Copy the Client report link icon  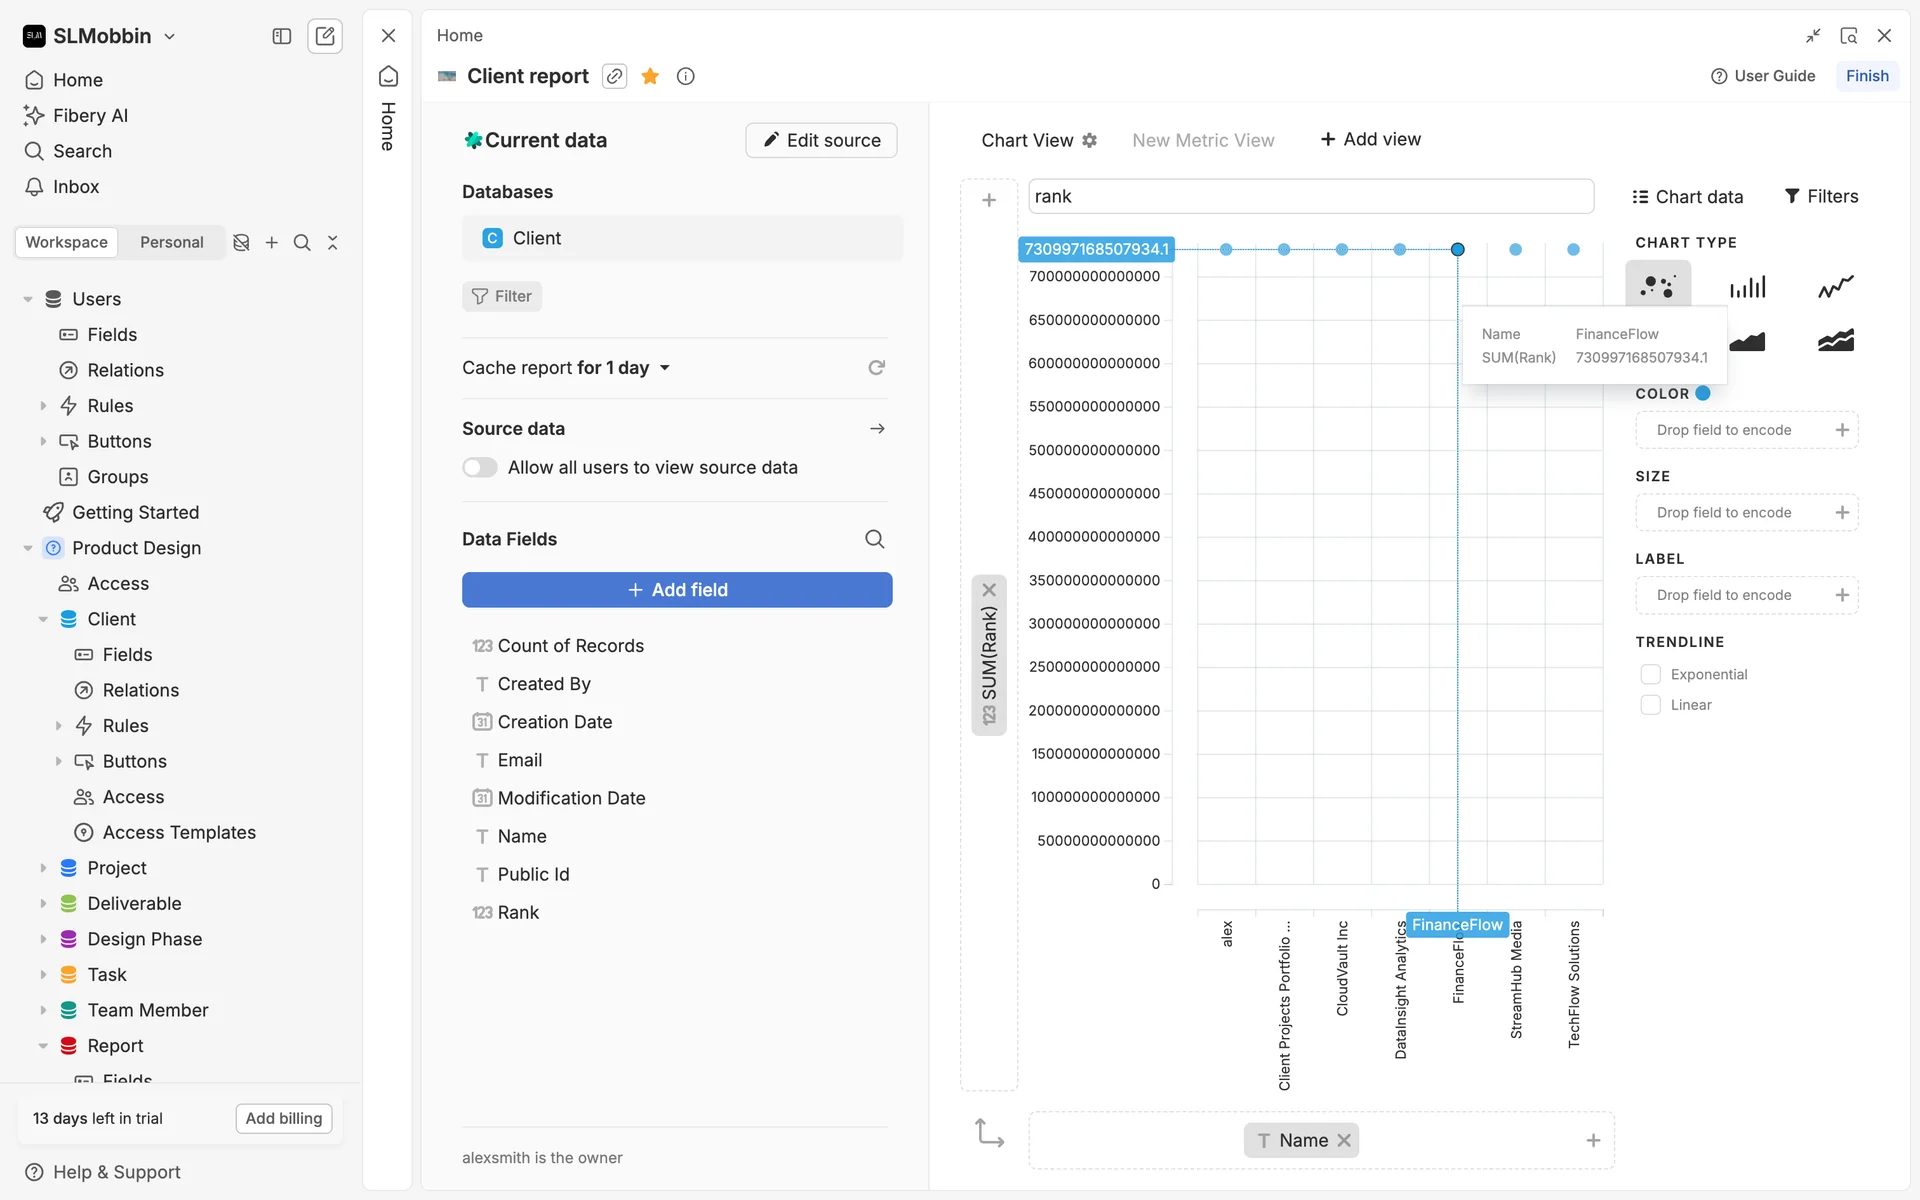coord(614,76)
